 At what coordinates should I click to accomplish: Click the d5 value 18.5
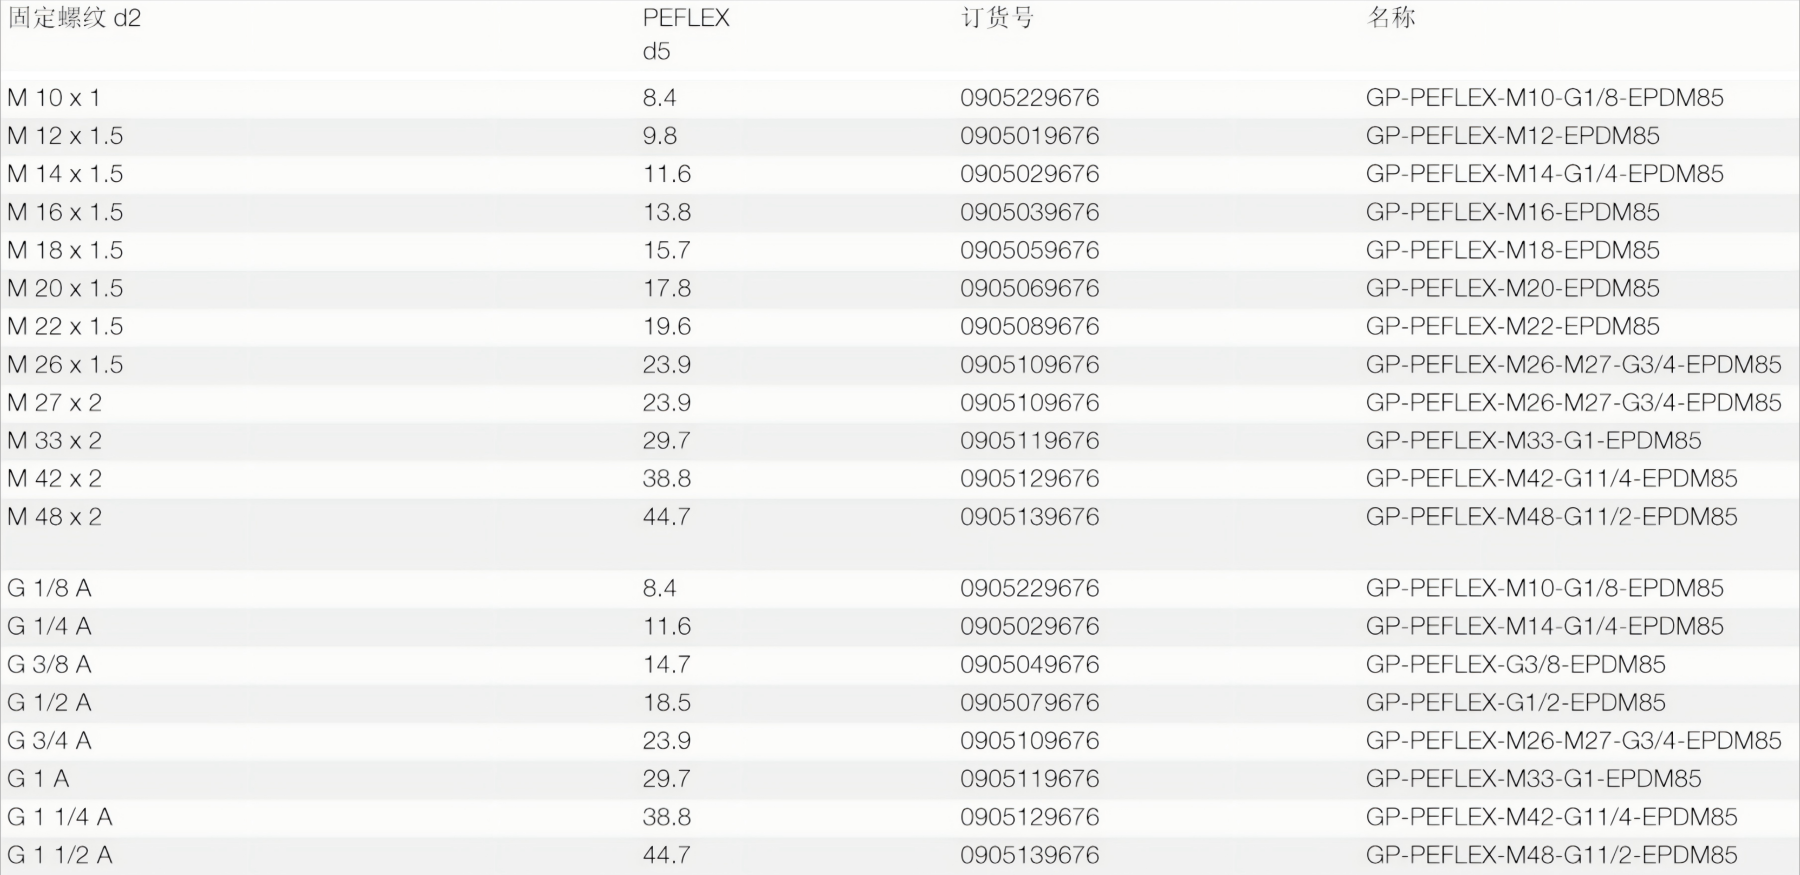tap(667, 703)
